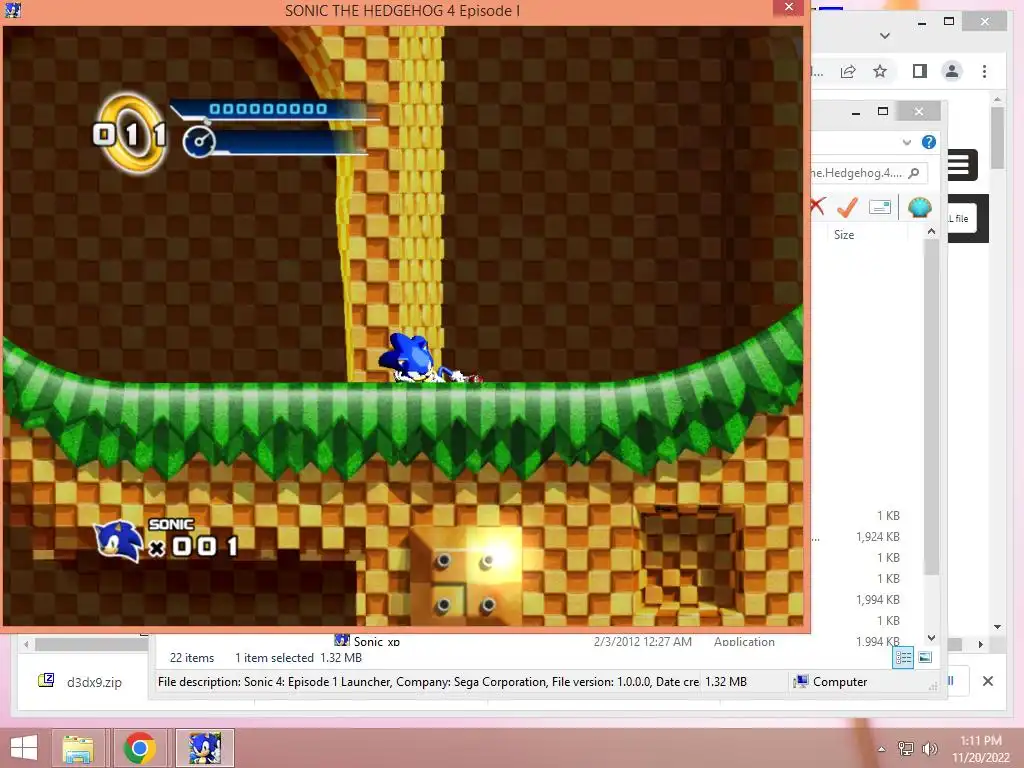Click the orange checkmark ribbon icon
The width and height of the screenshot is (1024, 768).
click(x=847, y=207)
